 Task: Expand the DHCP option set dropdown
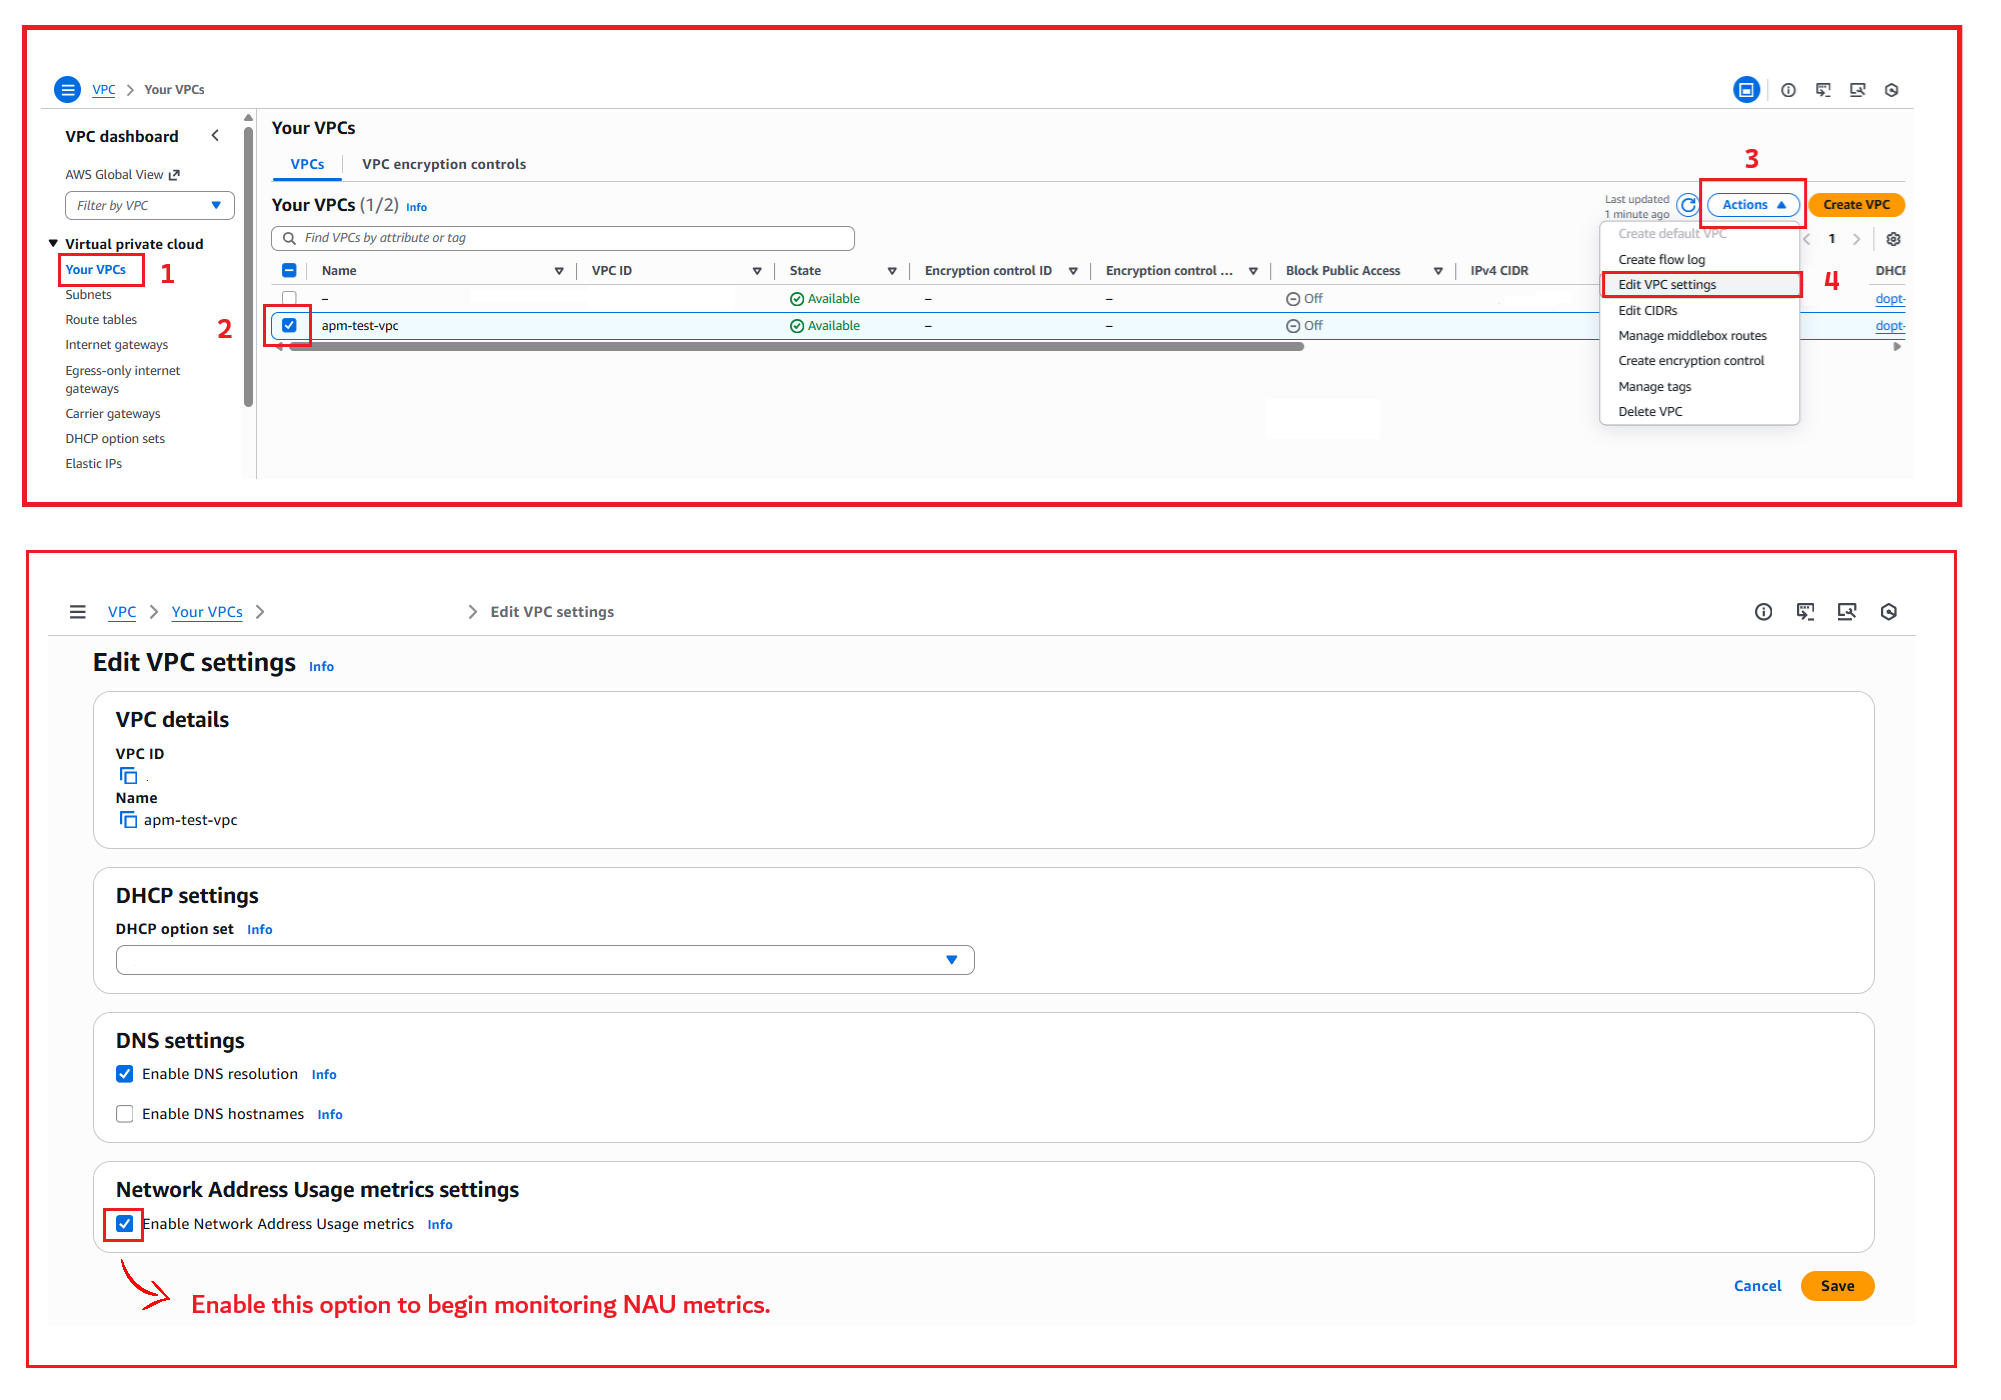coord(545,960)
